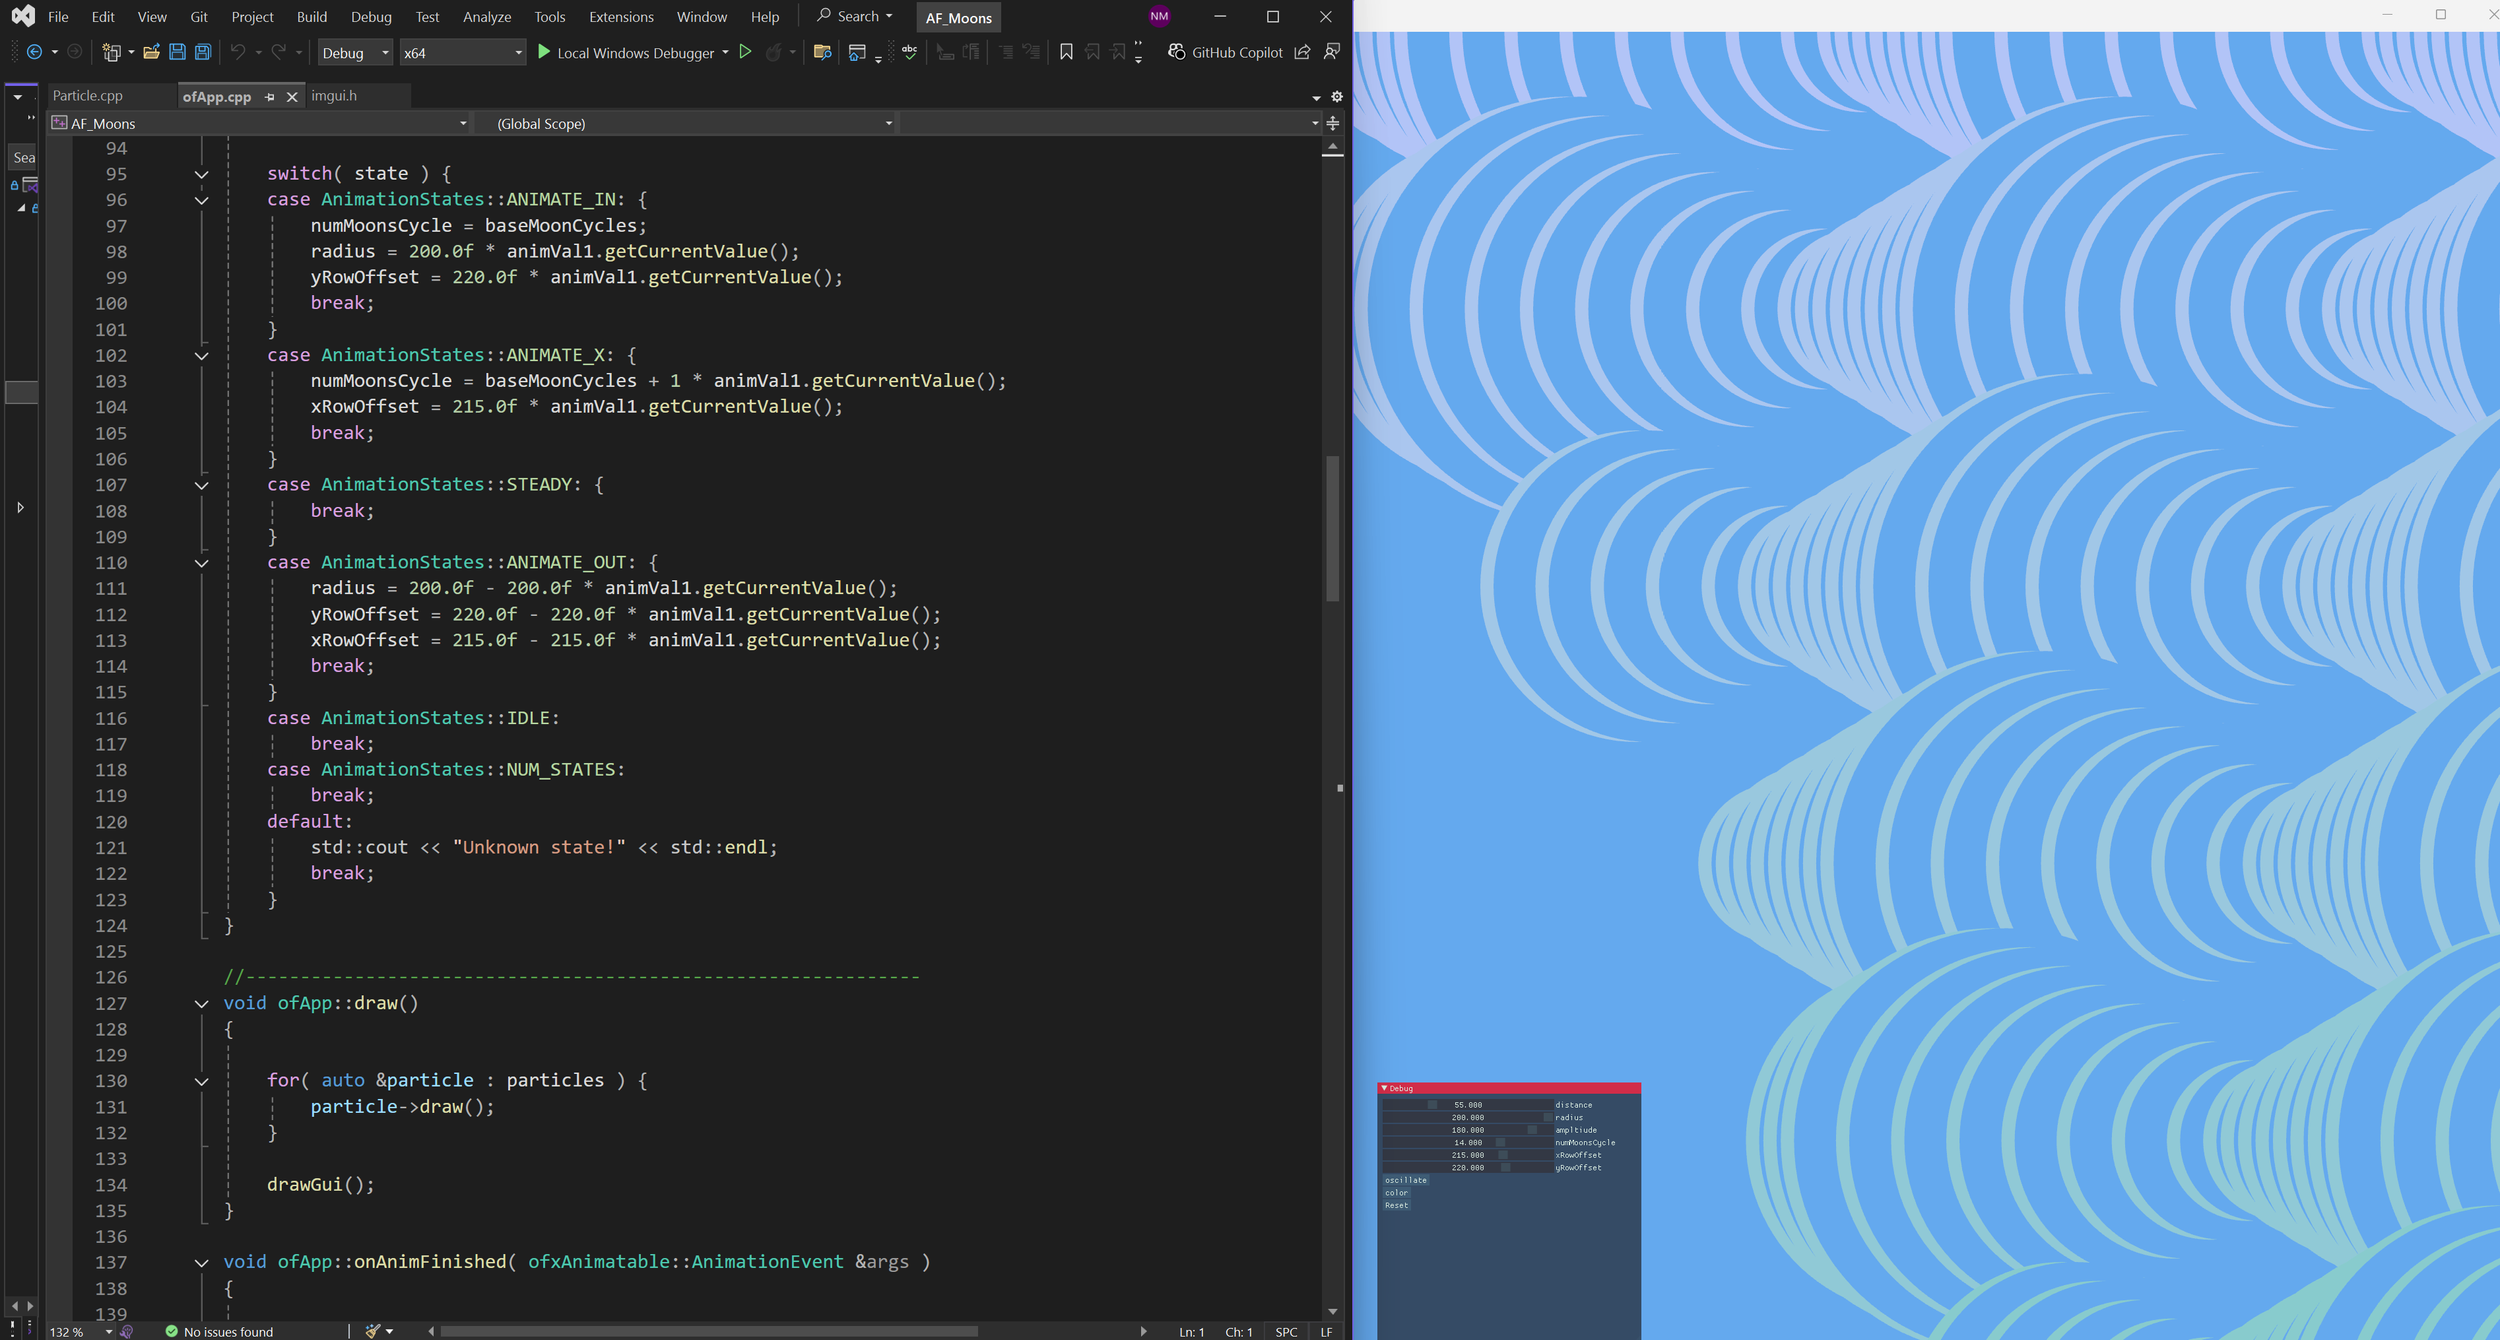
Task: Click the comment selection toolbar icon
Action: click(x=1006, y=52)
